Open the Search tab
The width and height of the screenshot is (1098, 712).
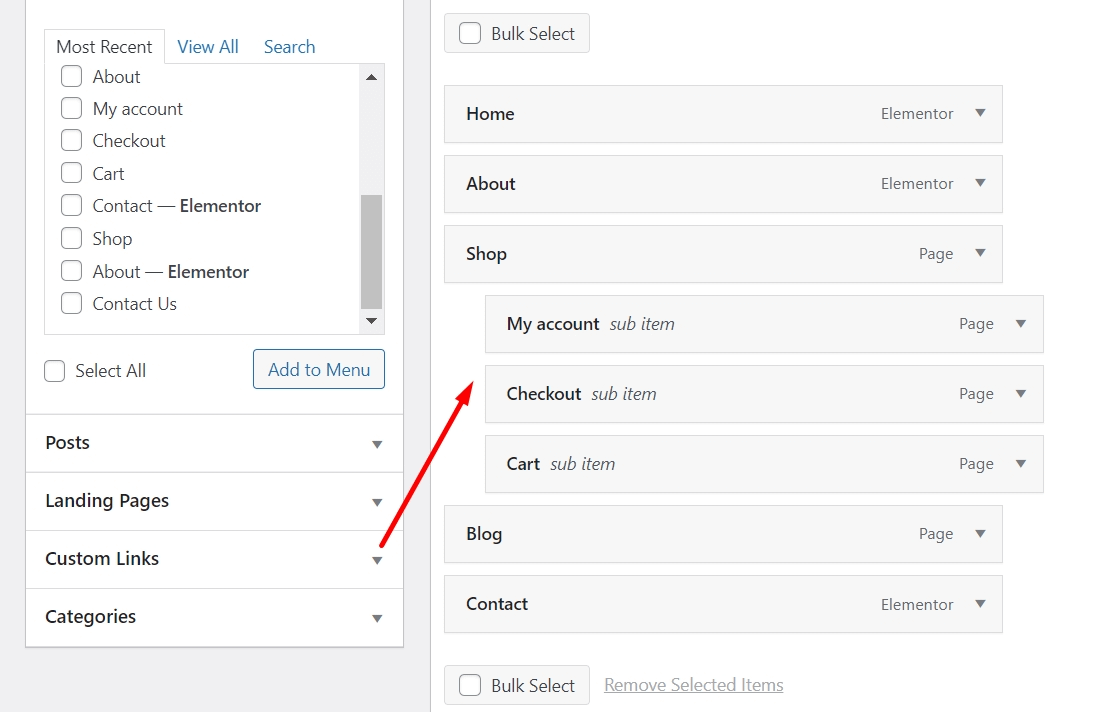pos(289,46)
